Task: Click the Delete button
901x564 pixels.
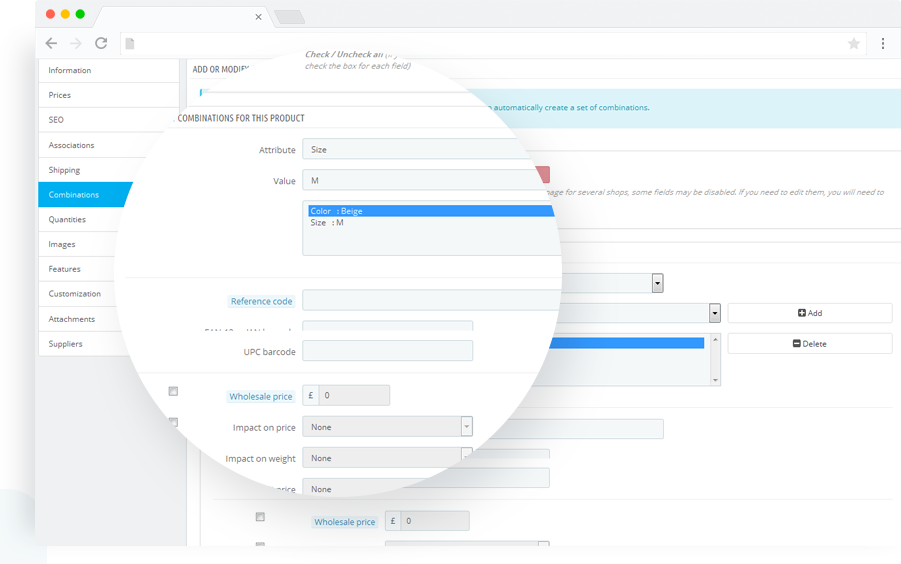Action: [x=810, y=343]
